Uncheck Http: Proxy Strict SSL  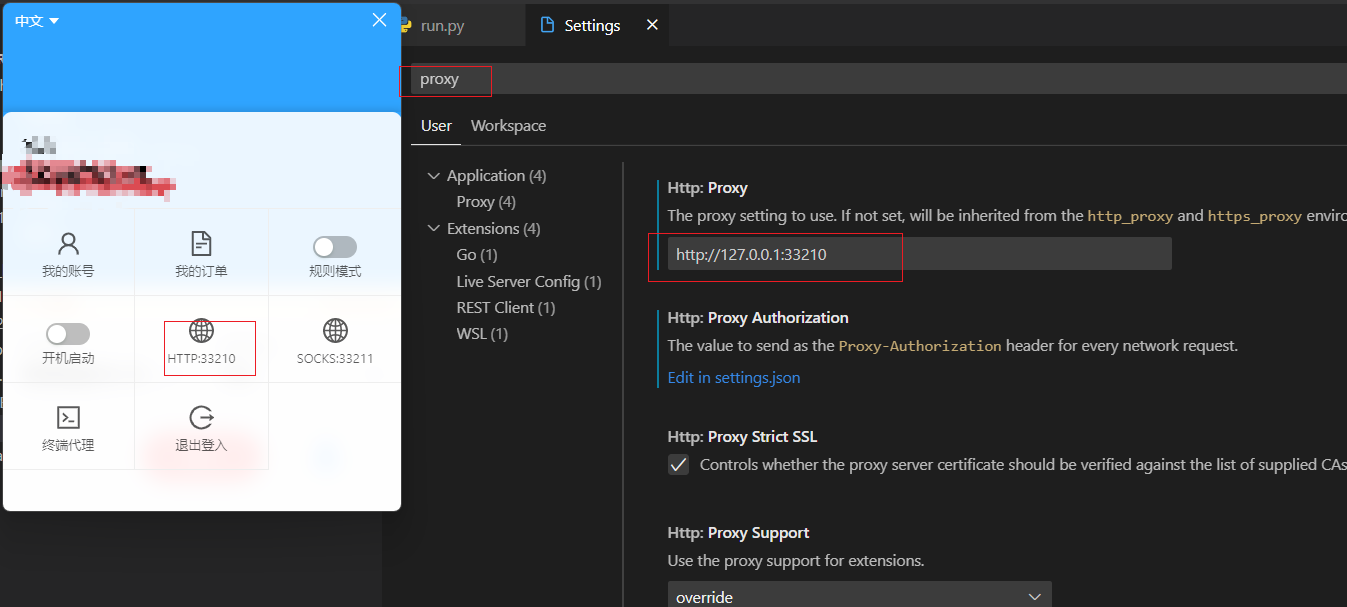click(678, 464)
